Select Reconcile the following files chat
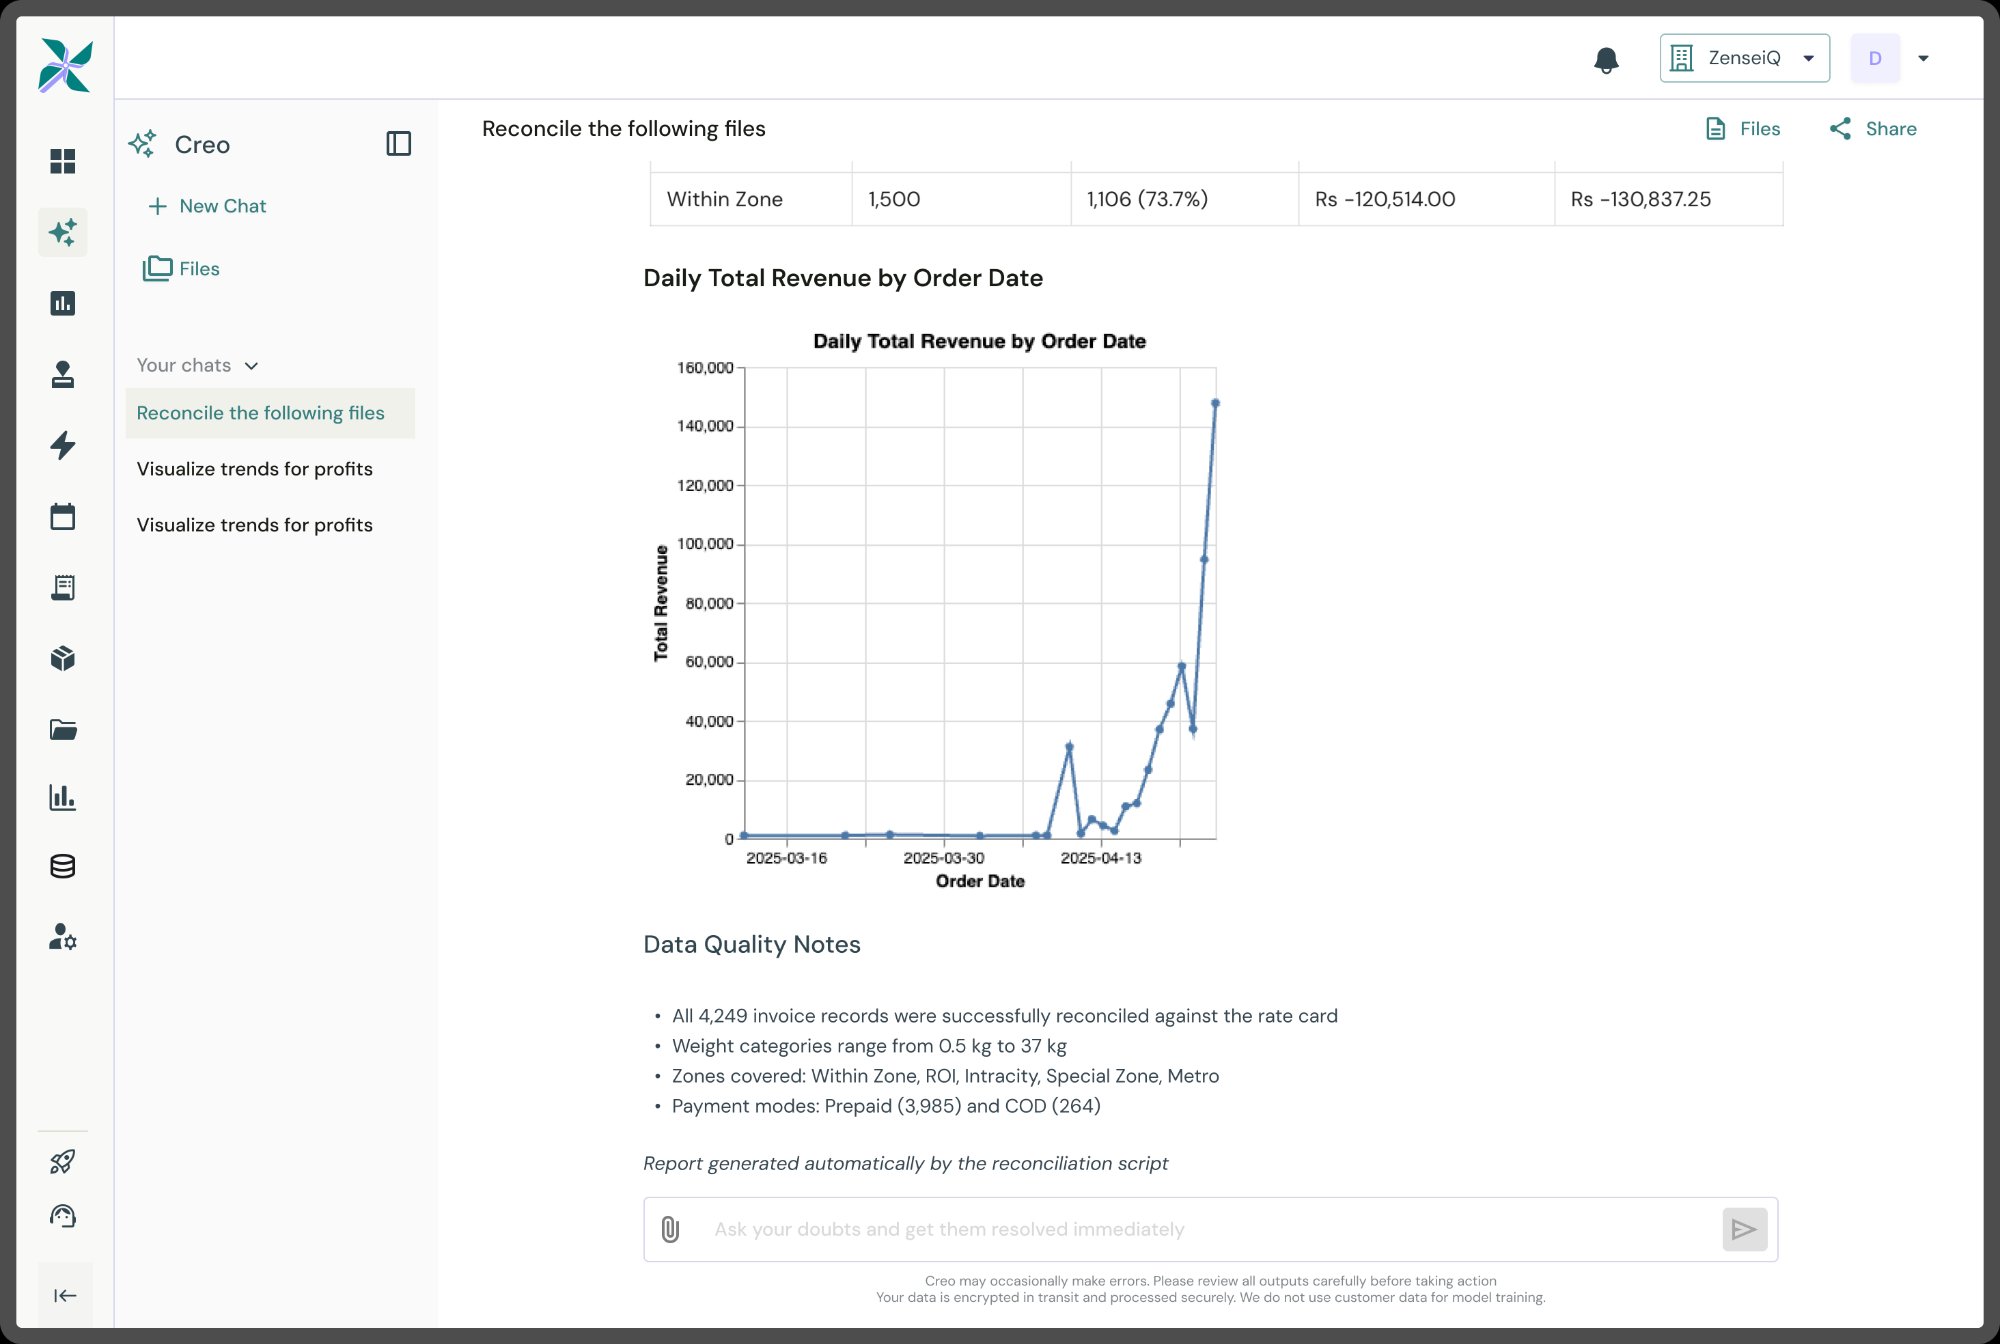 click(x=261, y=413)
